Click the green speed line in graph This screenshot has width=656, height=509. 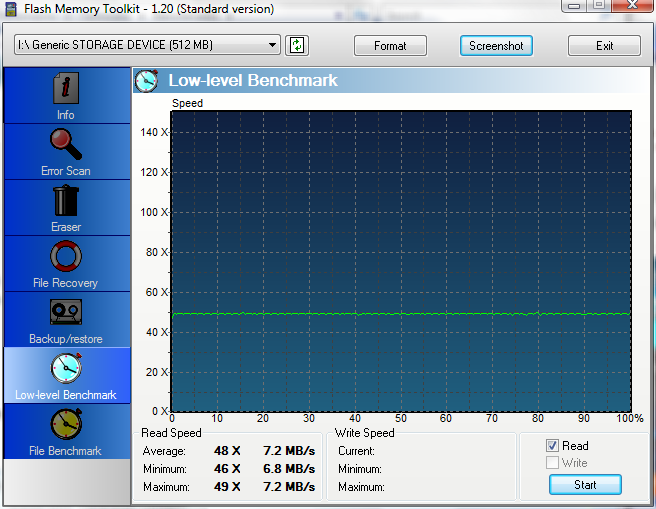[400, 314]
